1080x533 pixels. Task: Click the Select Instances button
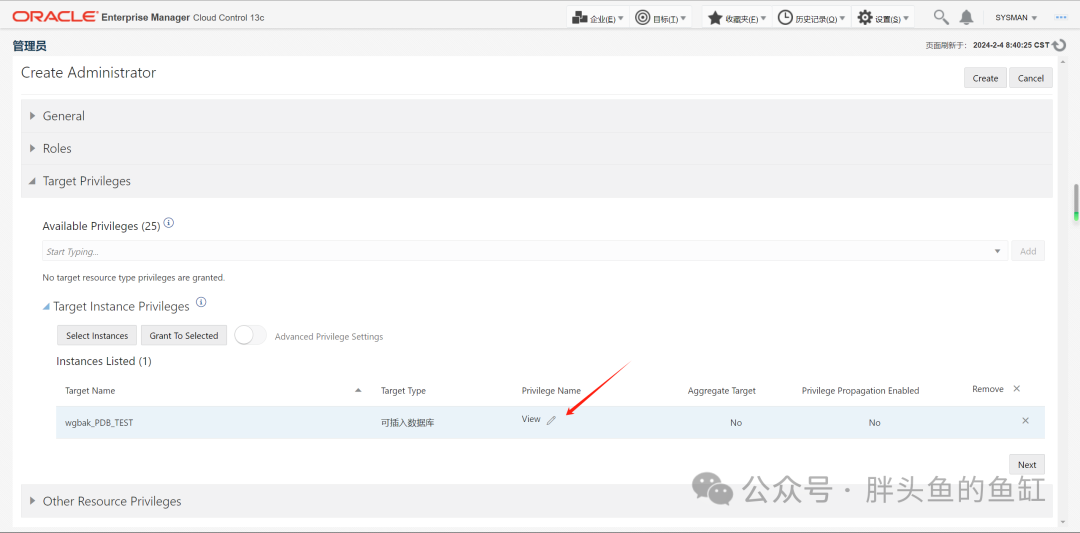click(97, 335)
